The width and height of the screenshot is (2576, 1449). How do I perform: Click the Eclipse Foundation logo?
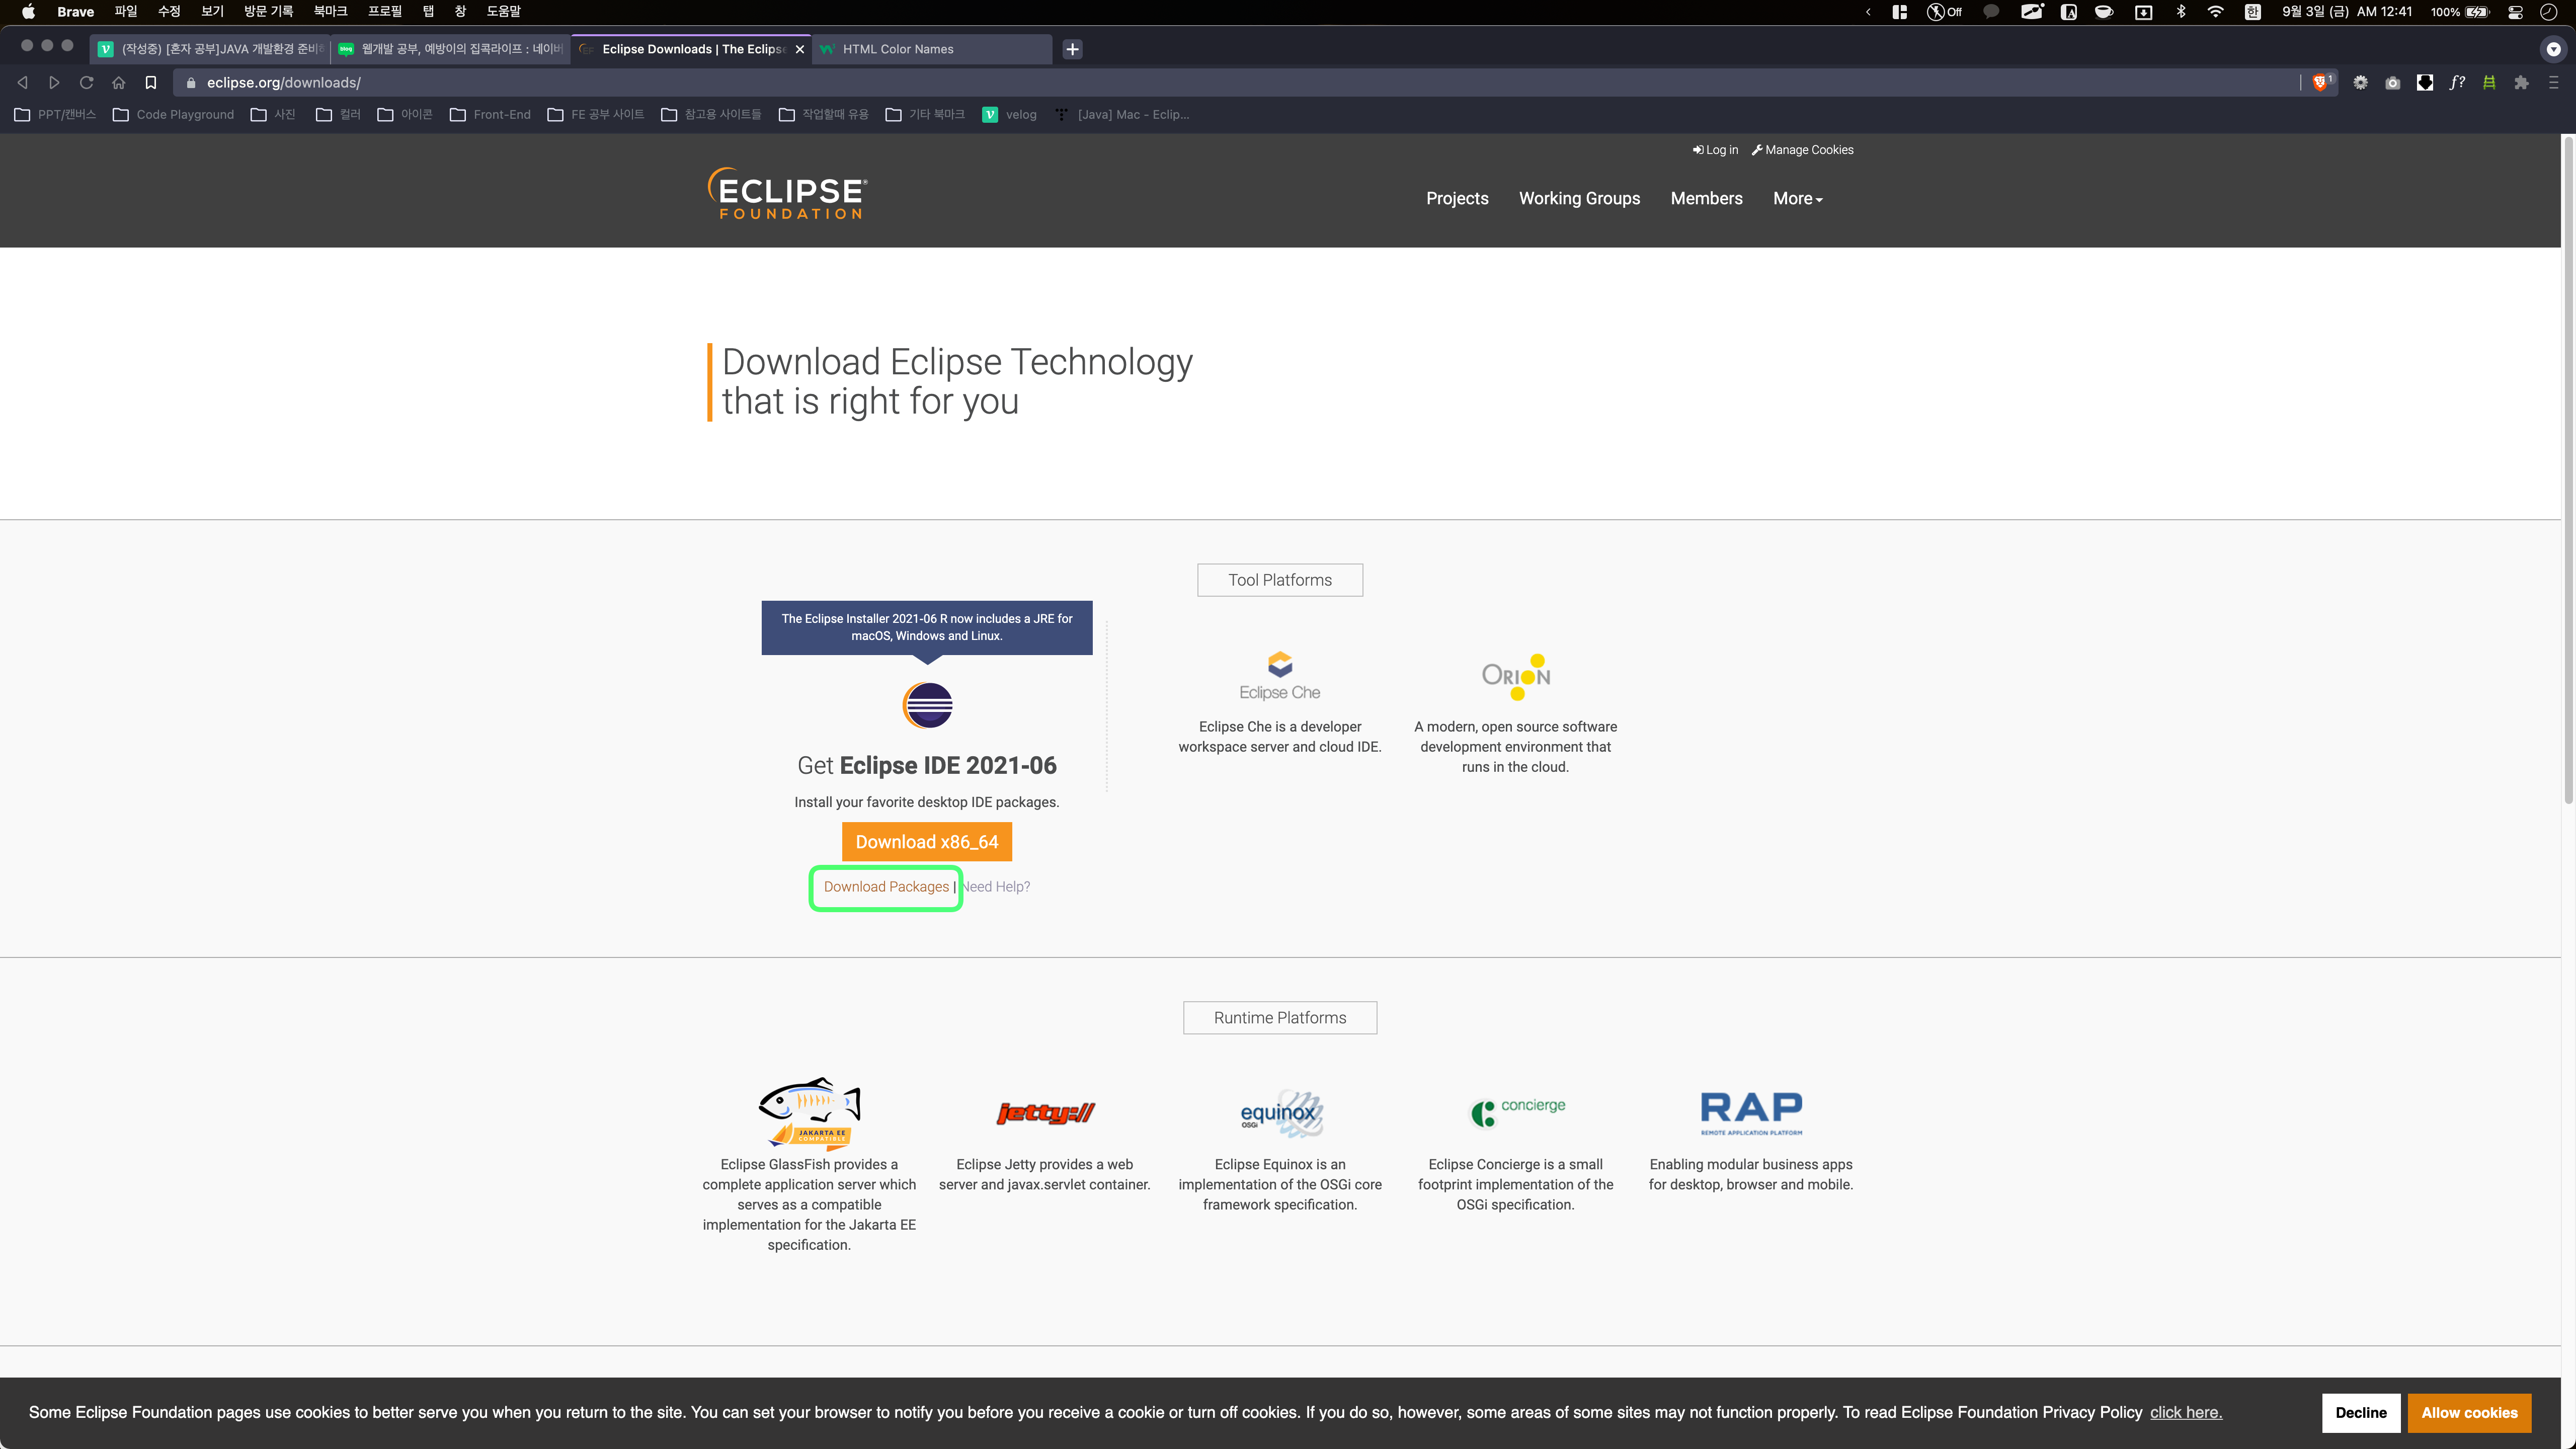787,194
